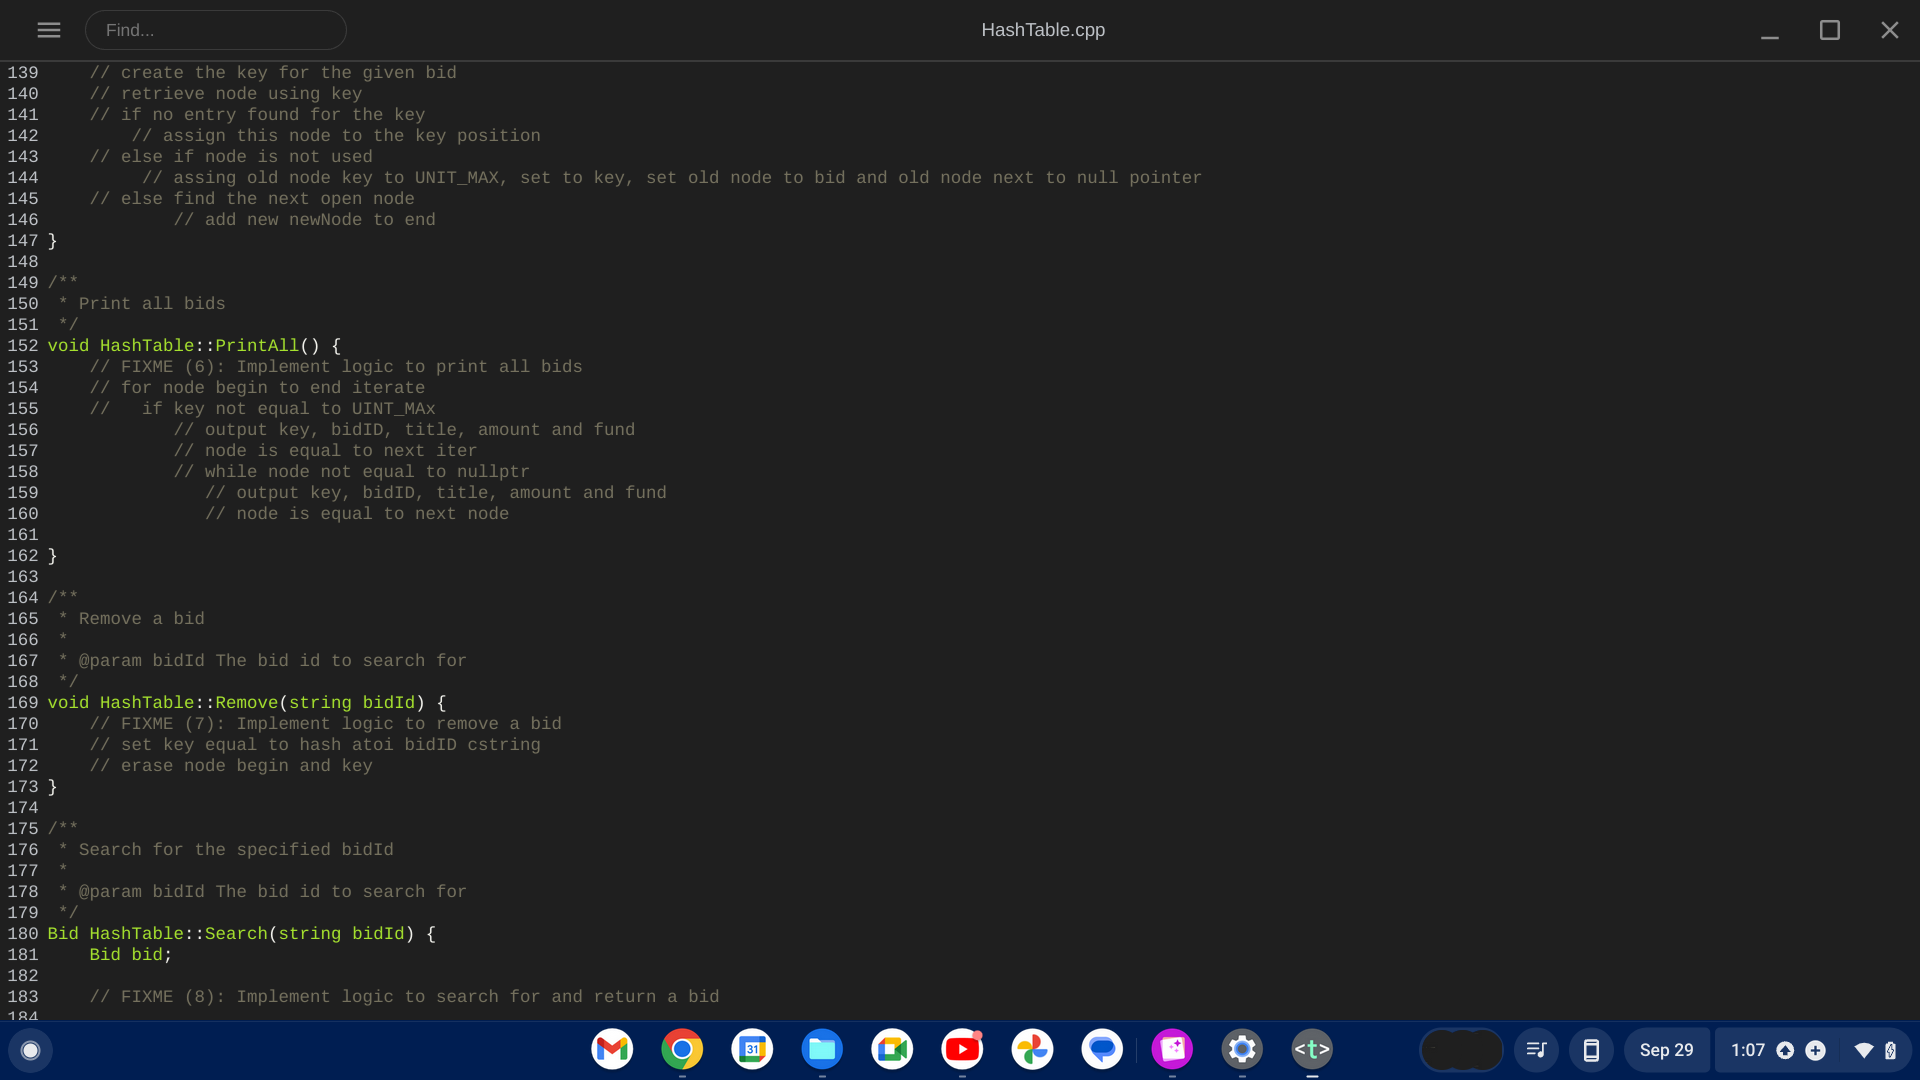
Task: Launch Google Chrome from the shelf
Action: pos(682,1050)
